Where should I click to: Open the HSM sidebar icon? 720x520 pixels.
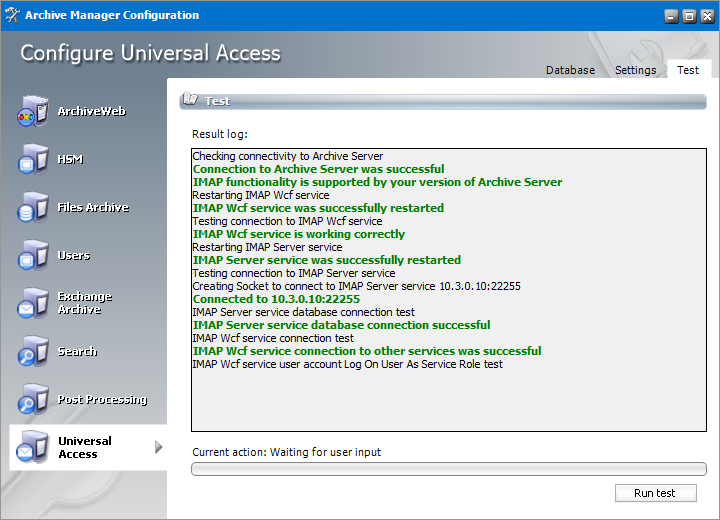tap(32, 159)
